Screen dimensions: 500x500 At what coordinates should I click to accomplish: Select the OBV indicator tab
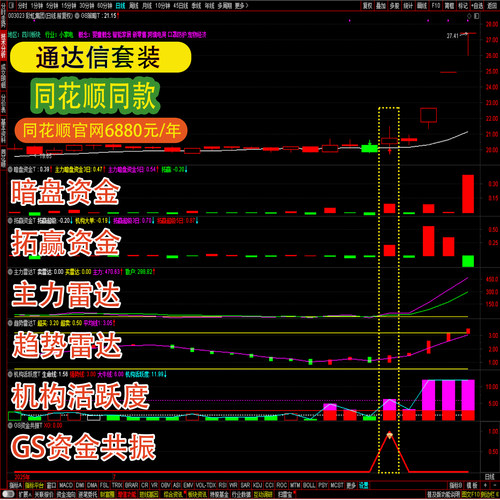(x=165, y=485)
